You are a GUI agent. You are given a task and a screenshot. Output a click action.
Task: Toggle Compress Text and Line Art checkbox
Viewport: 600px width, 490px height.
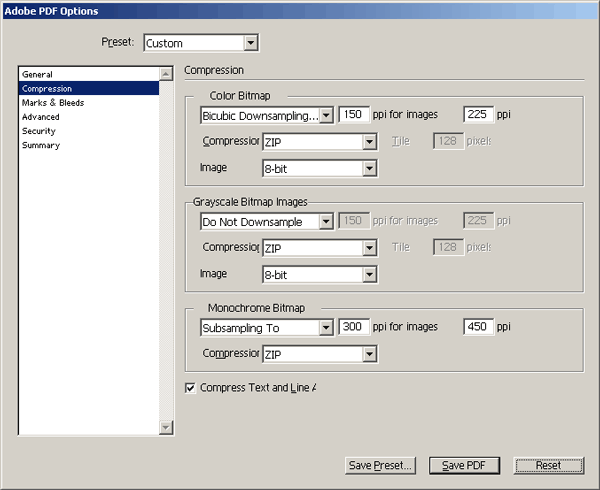tap(190, 388)
